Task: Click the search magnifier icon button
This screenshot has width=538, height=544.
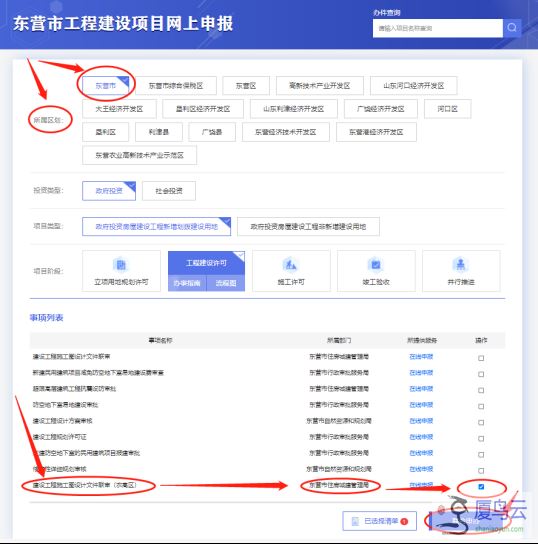Action: pyautogui.click(x=512, y=28)
